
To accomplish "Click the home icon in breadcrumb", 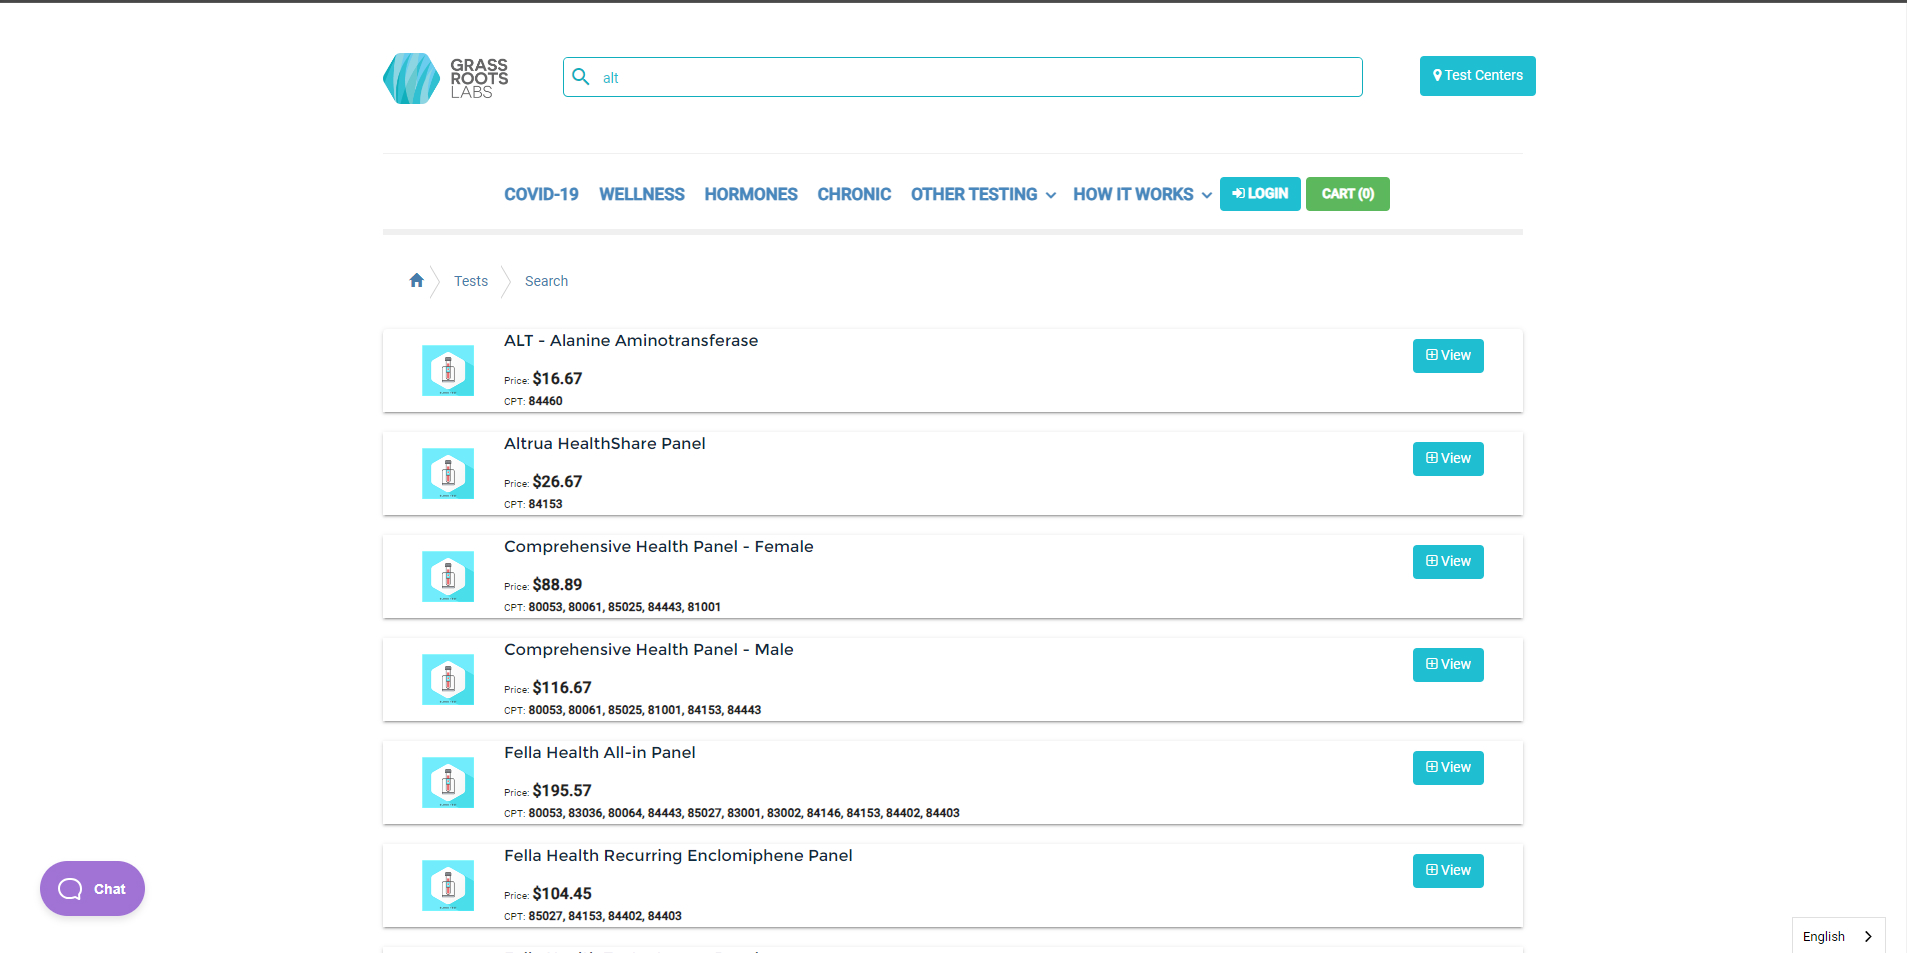I will pos(417,280).
